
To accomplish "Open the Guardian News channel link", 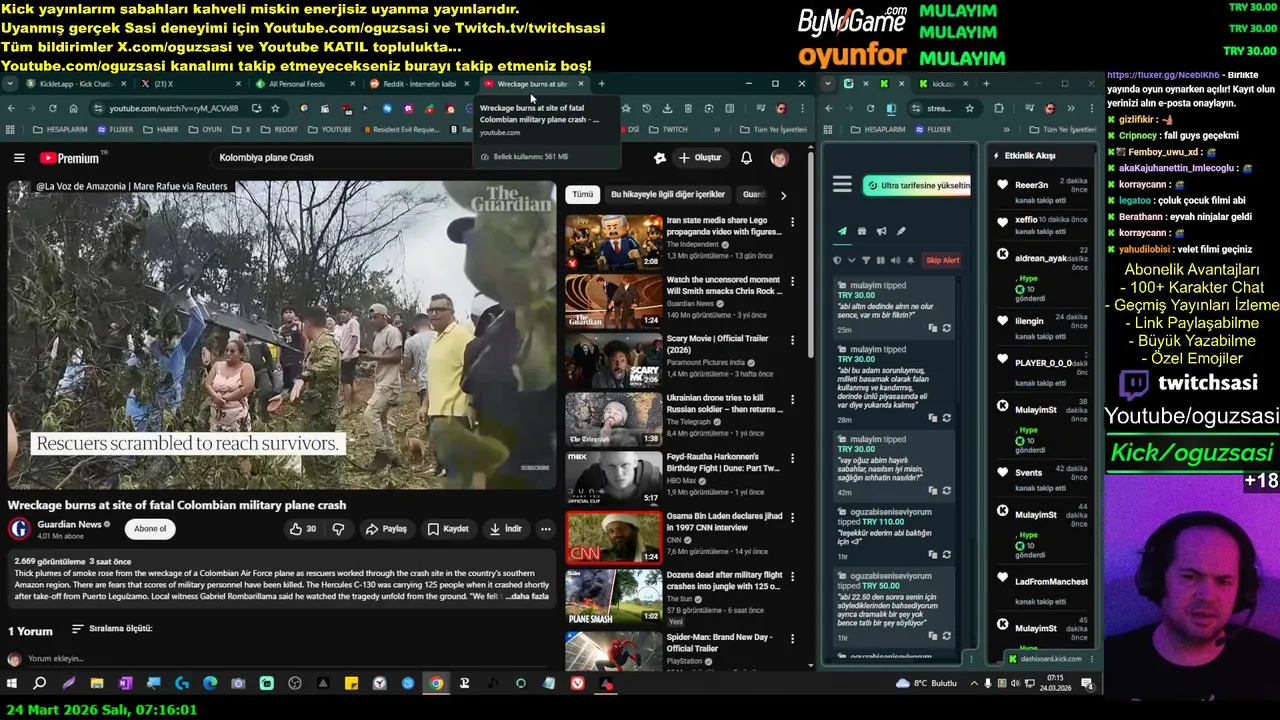I will [69, 524].
